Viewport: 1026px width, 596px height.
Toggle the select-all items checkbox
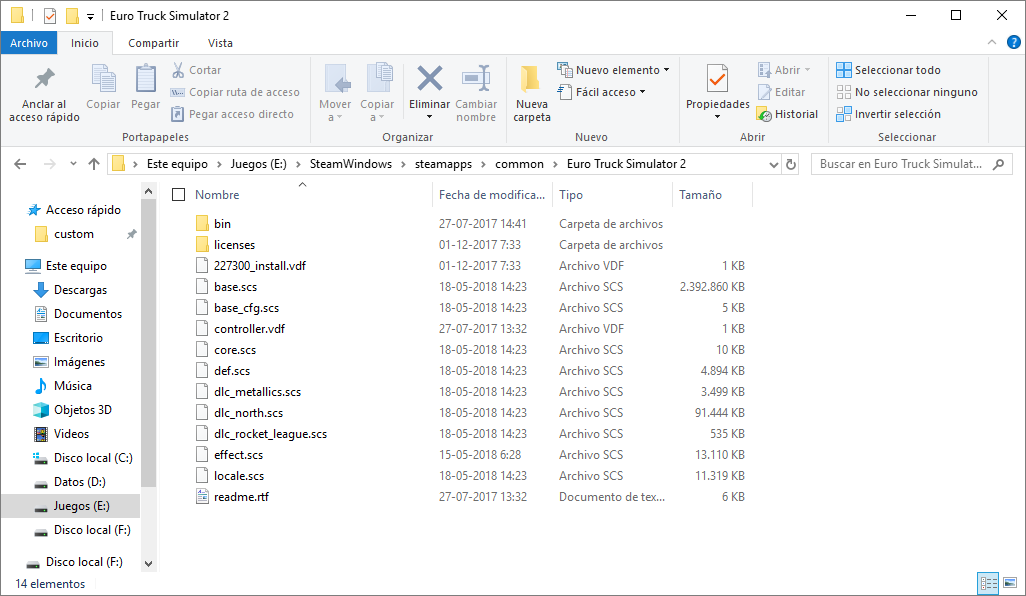click(x=179, y=194)
